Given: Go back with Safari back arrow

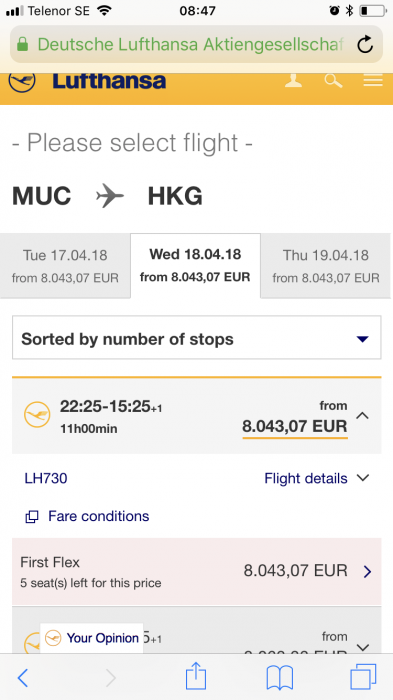Looking at the screenshot, I should [23, 678].
